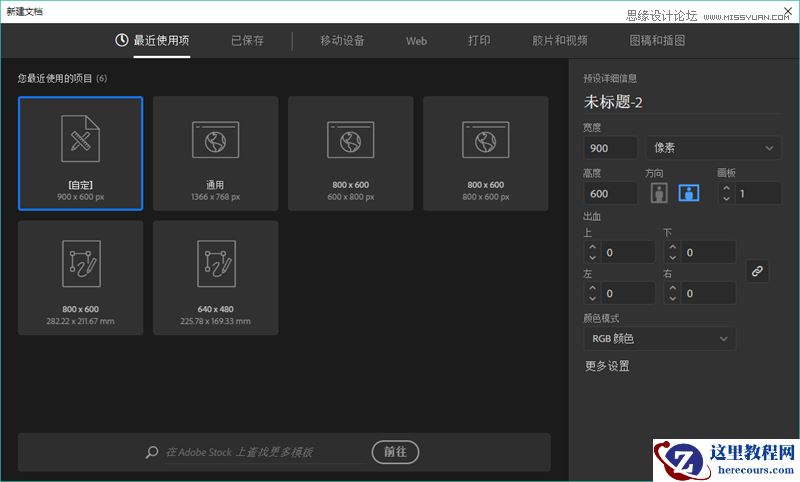Open the 已保存 tab
The height and width of the screenshot is (482, 800).
[247, 40]
